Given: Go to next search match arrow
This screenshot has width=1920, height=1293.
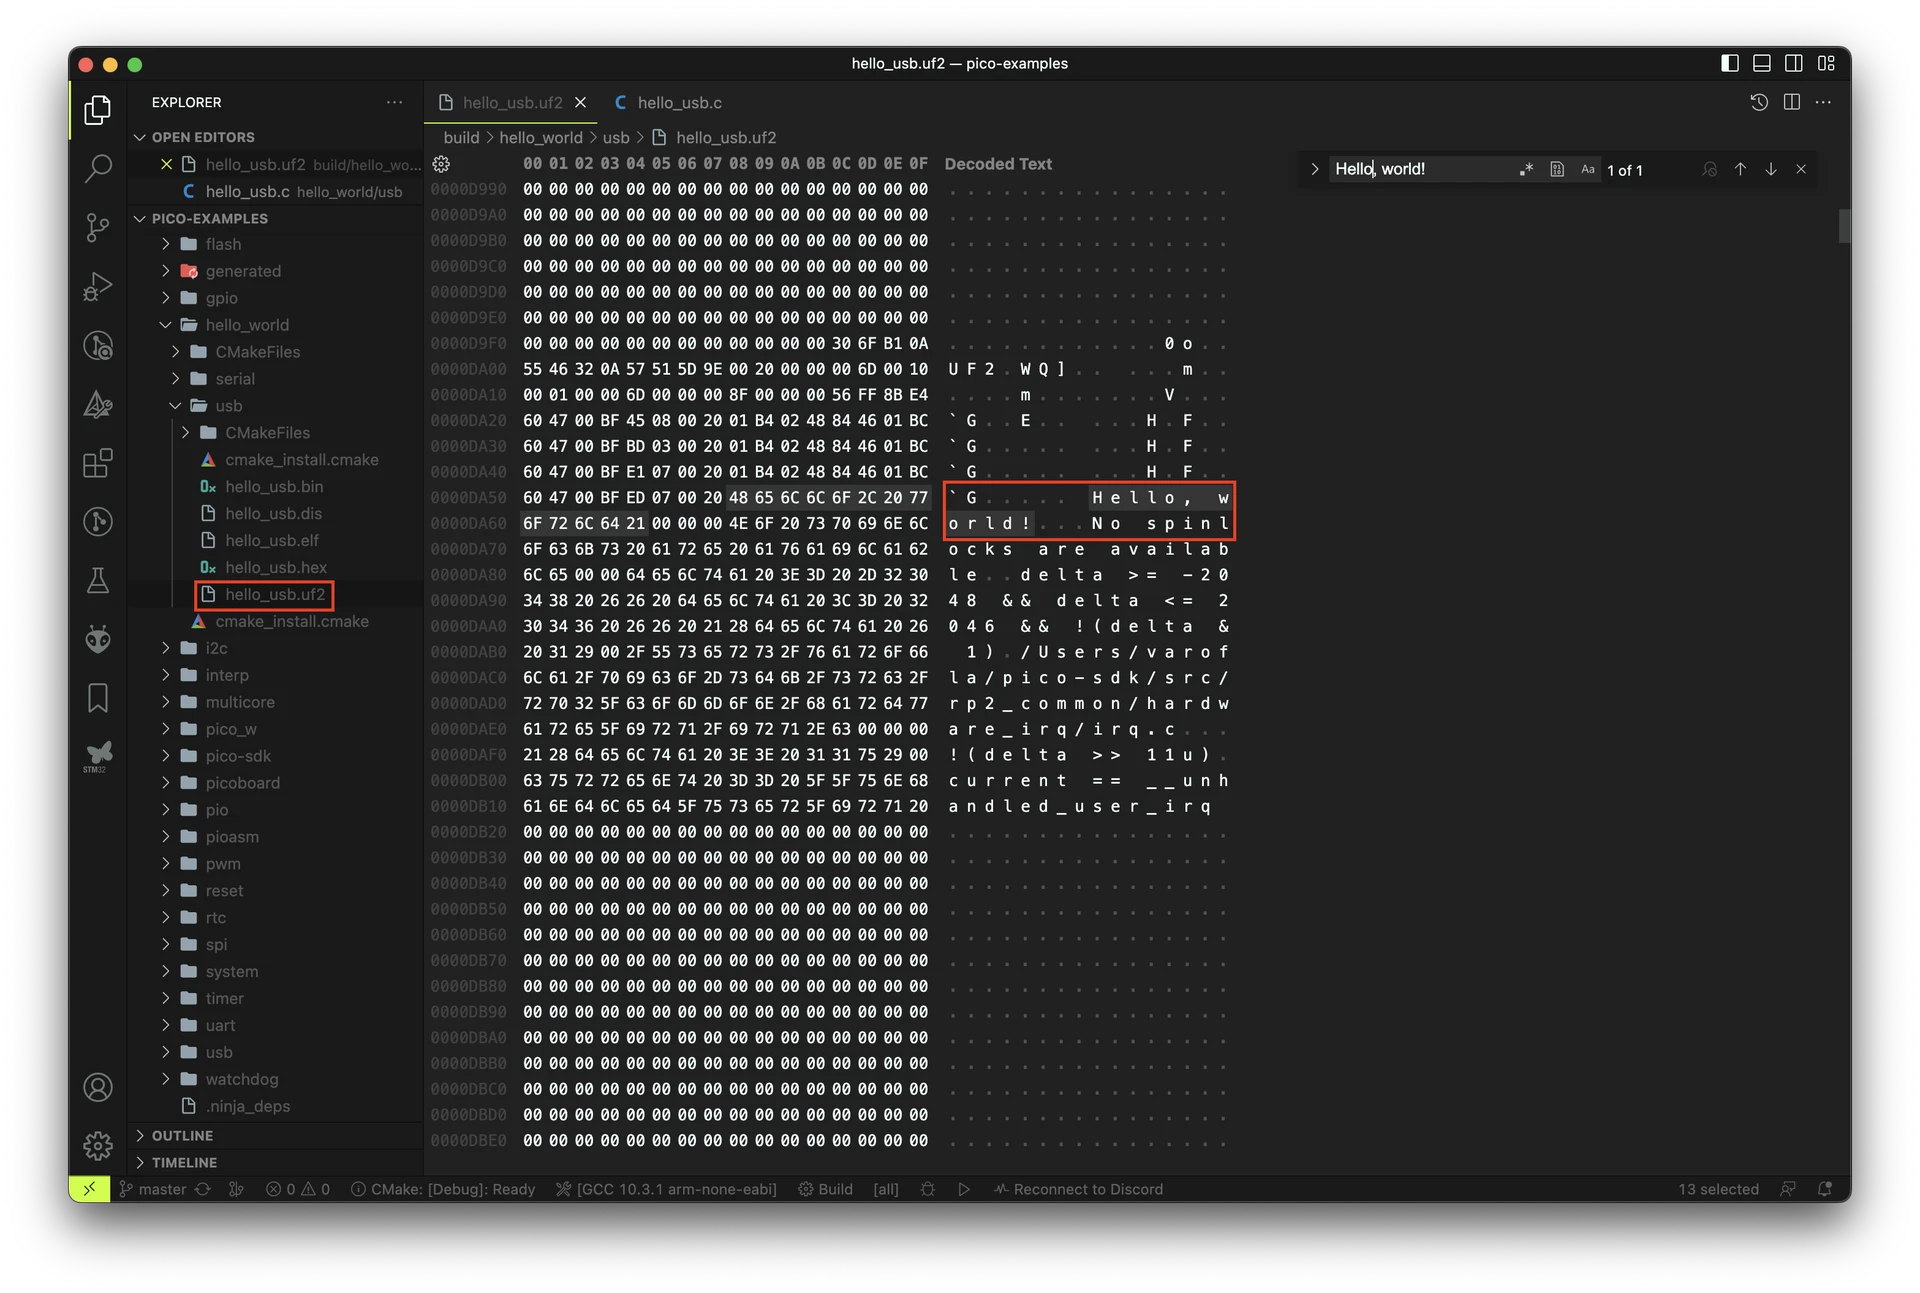Looking at the screenshot, I should tap(1770, 170).
